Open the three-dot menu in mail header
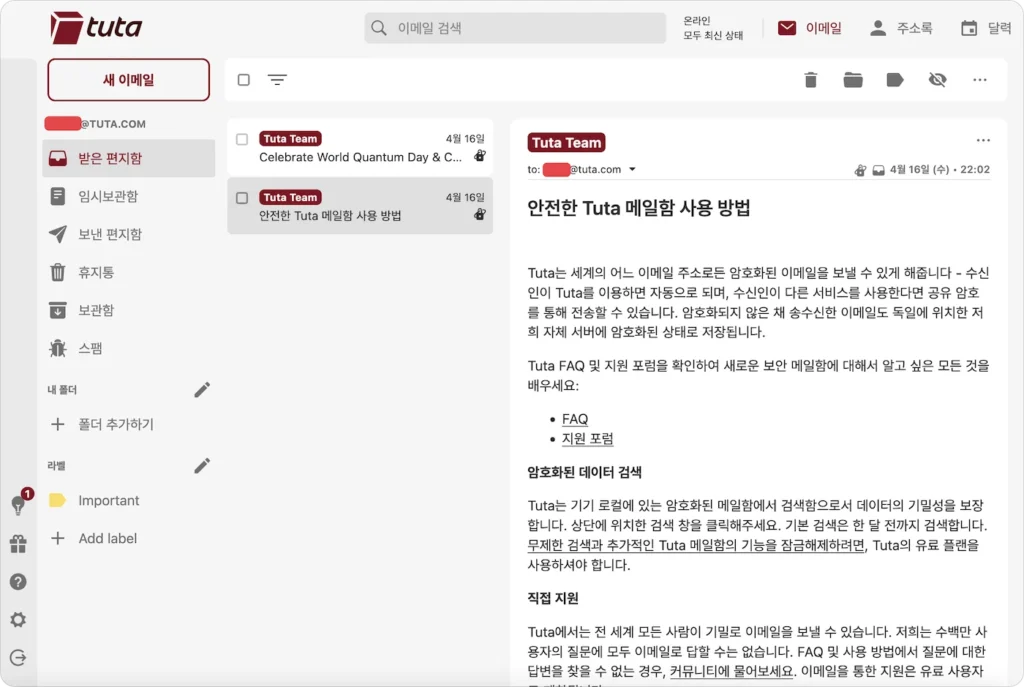 click(983, 140)
